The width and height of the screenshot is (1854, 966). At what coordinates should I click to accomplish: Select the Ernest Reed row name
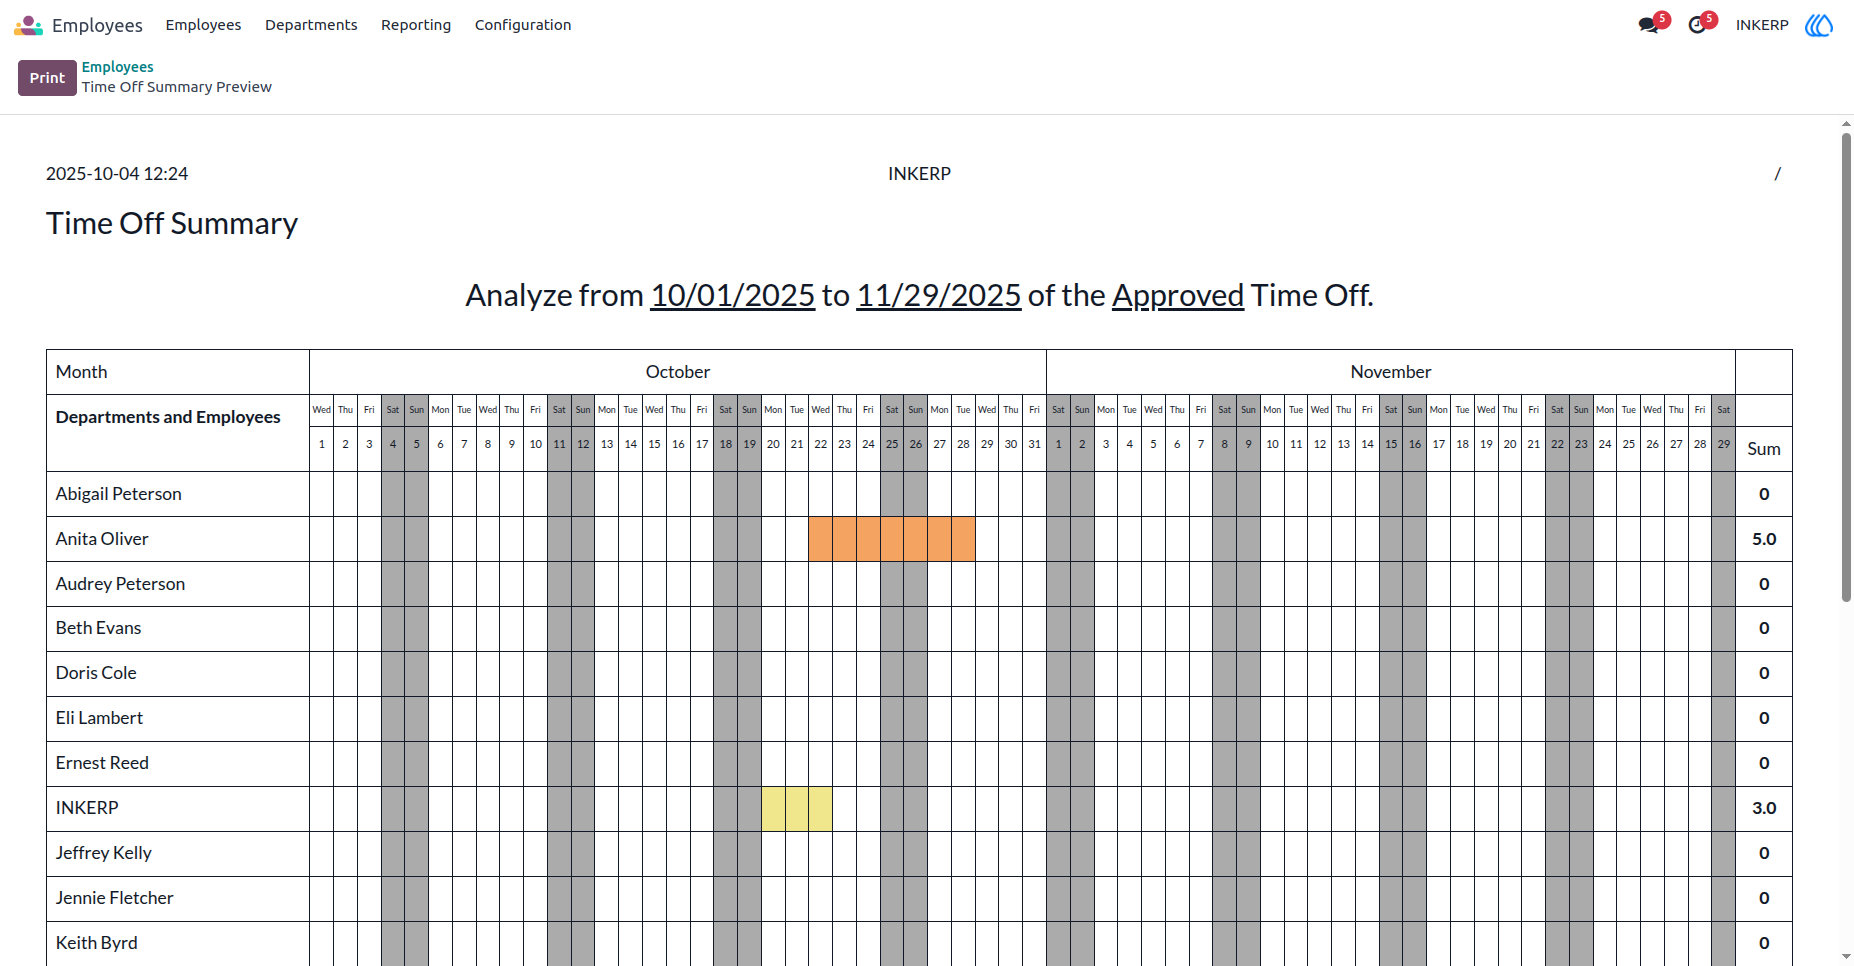(x=102, y=763)
